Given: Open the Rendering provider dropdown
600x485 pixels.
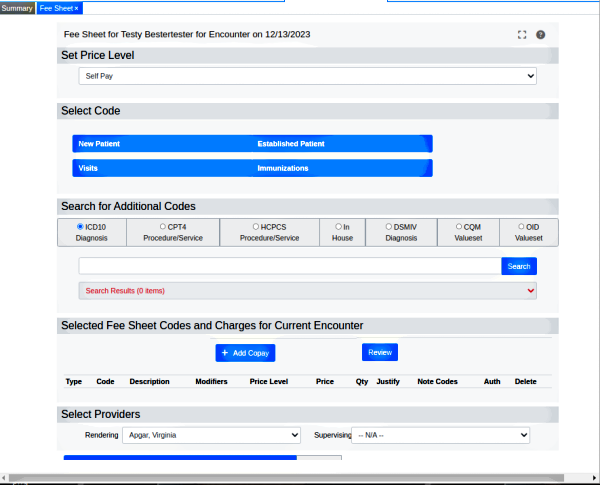Looking at the screenshot, I should pyautogui.click(x=211, y=436).
